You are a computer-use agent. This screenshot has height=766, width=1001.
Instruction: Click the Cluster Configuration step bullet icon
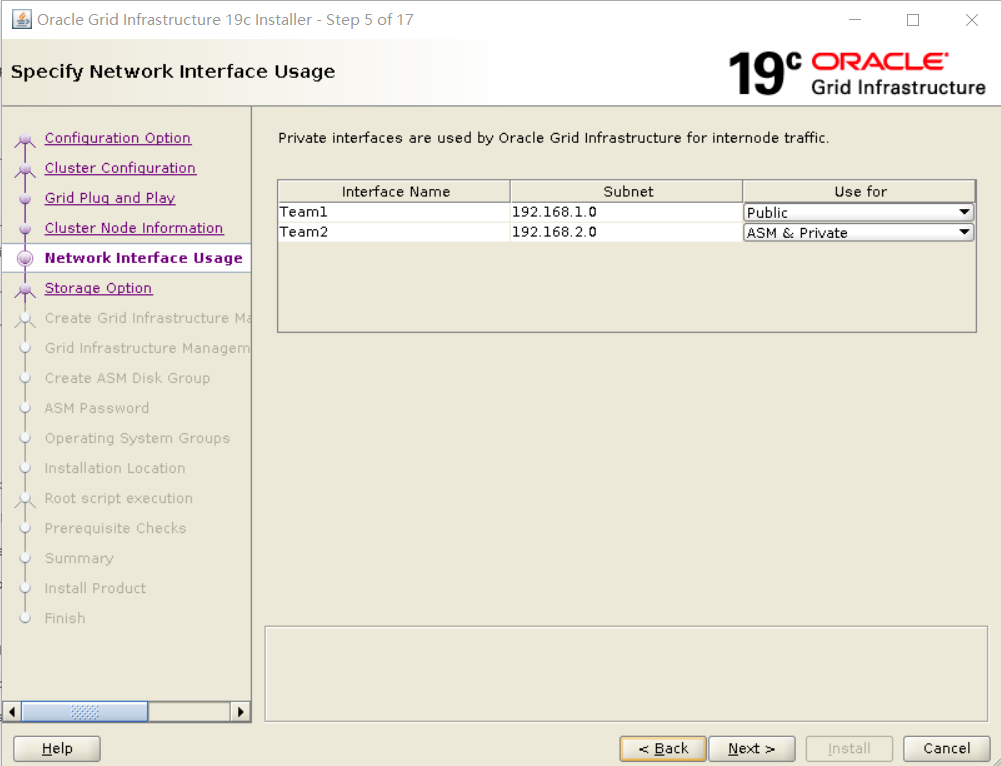coord(25,169)
